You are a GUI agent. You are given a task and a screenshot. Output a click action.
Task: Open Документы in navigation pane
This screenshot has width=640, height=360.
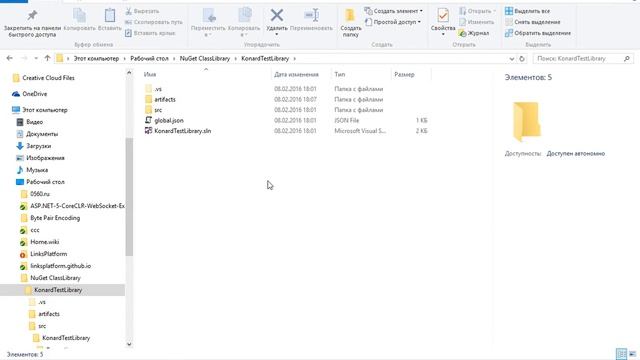coord(42,134)
